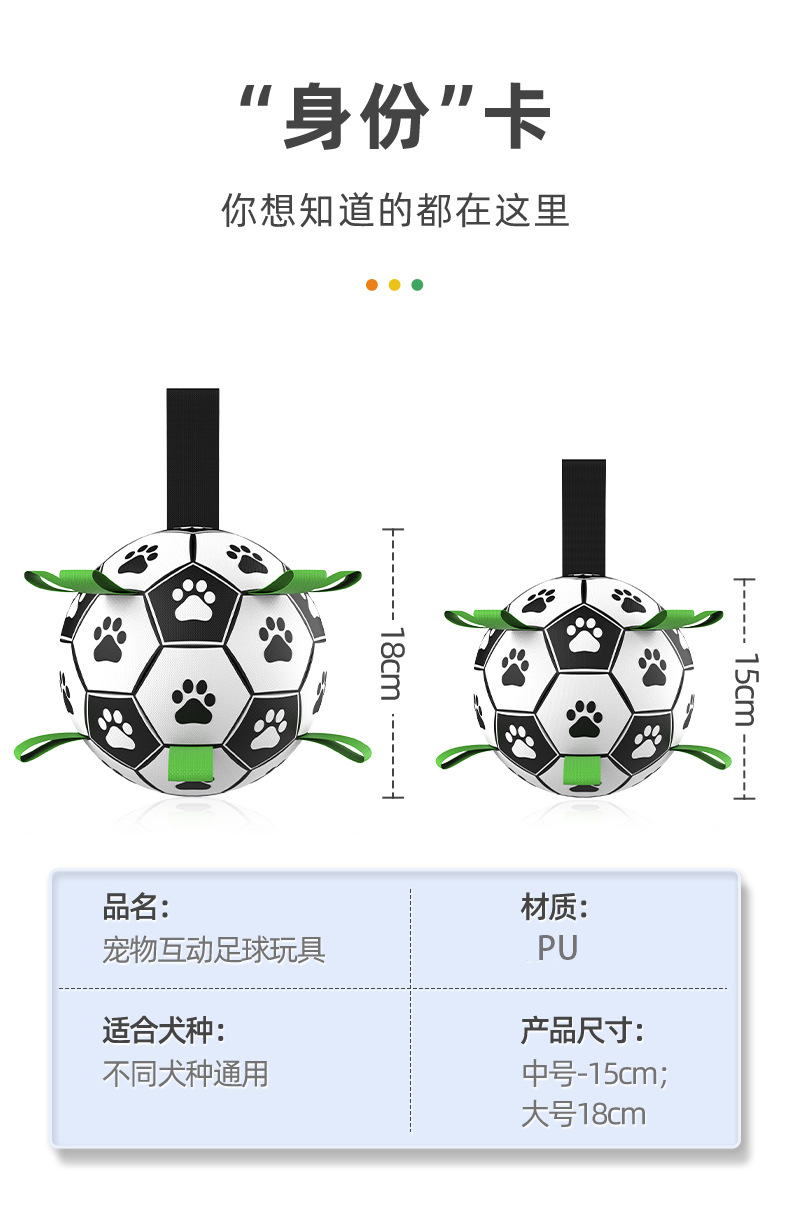Click the black strap on the small ball
The width and height of the screenshot is (790, 1206).
(x=584, y=519)
